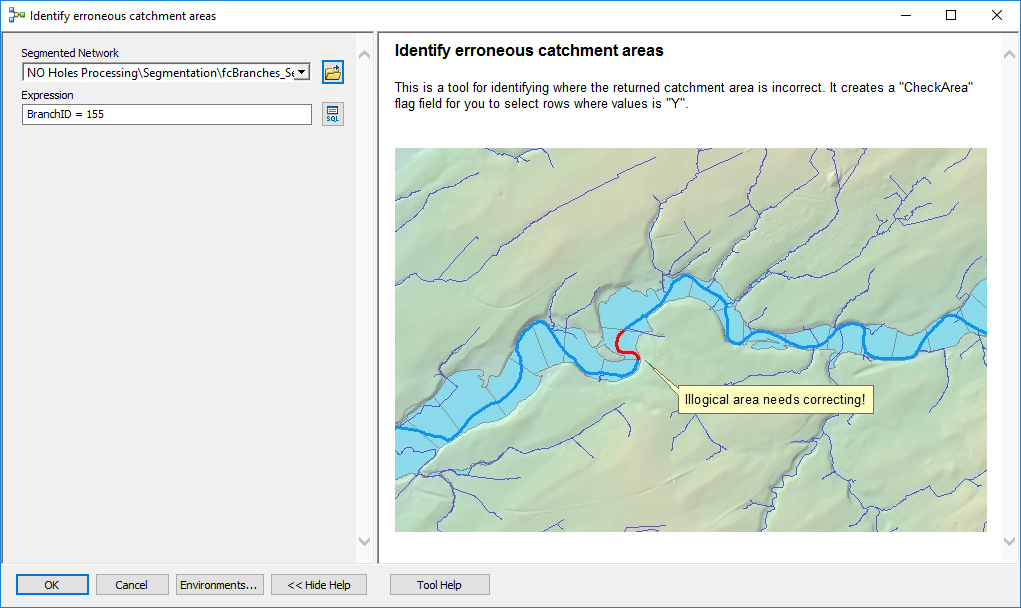Select the fcBranches segmentation entry in the combo box
1021x608 pixels.
[x=160, y=72]
